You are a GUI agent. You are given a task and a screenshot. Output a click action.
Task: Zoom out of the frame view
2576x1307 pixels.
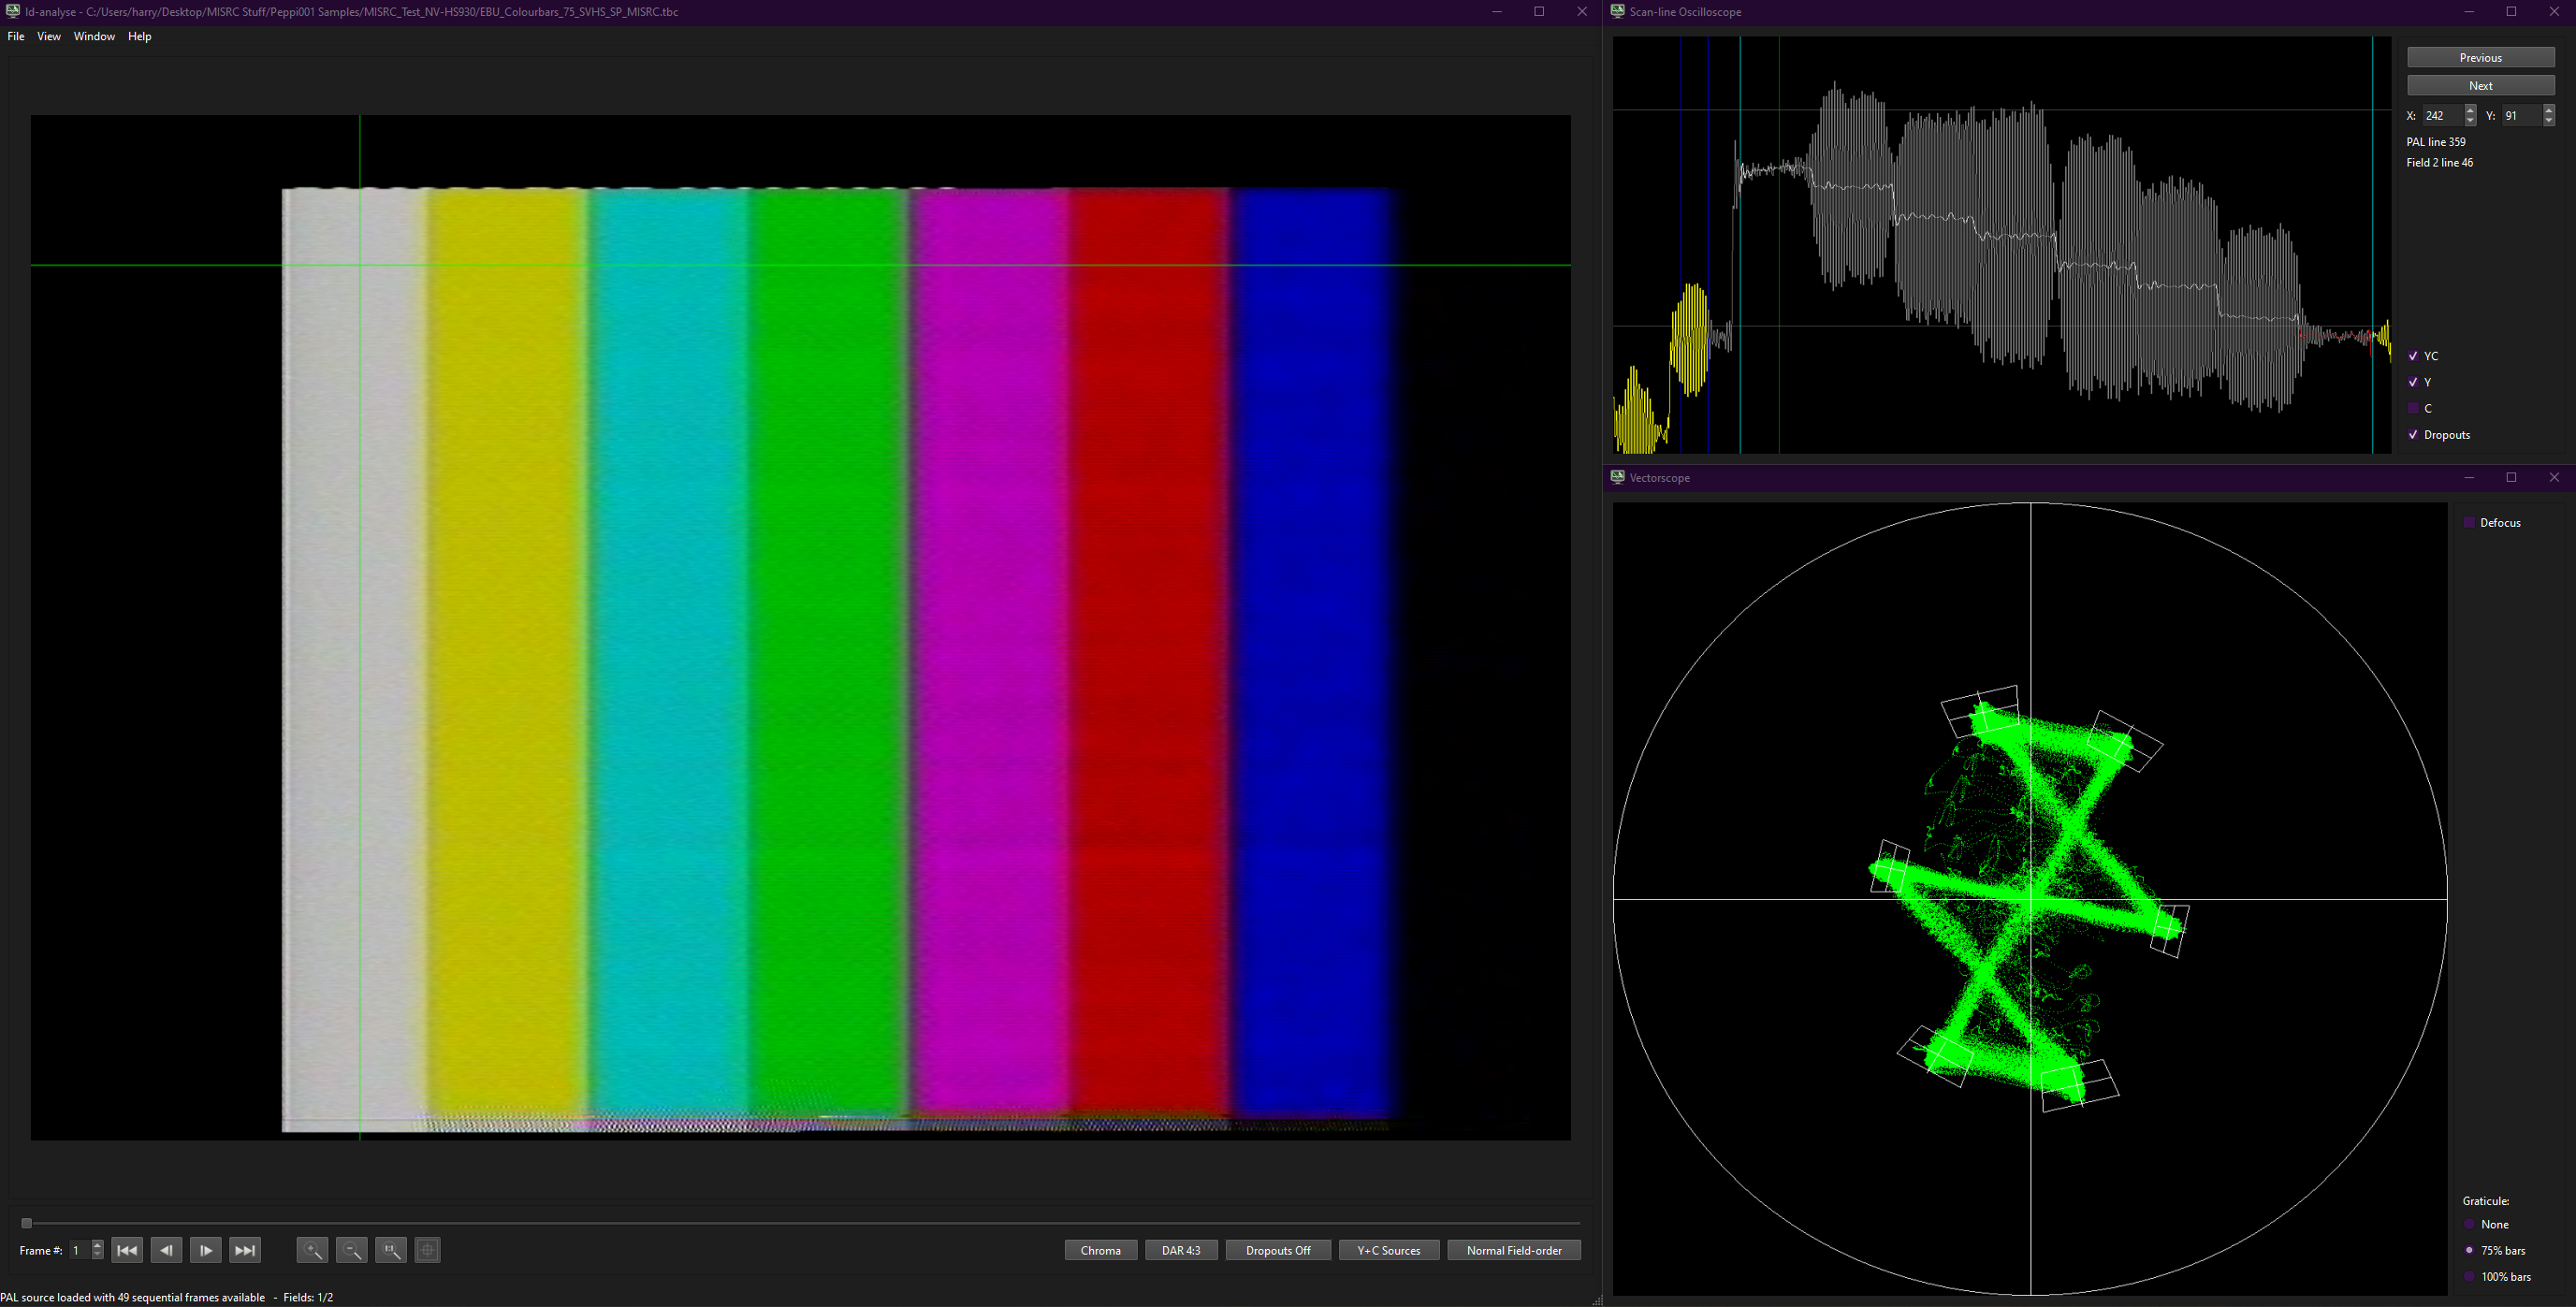click(x=351, y=1250)
